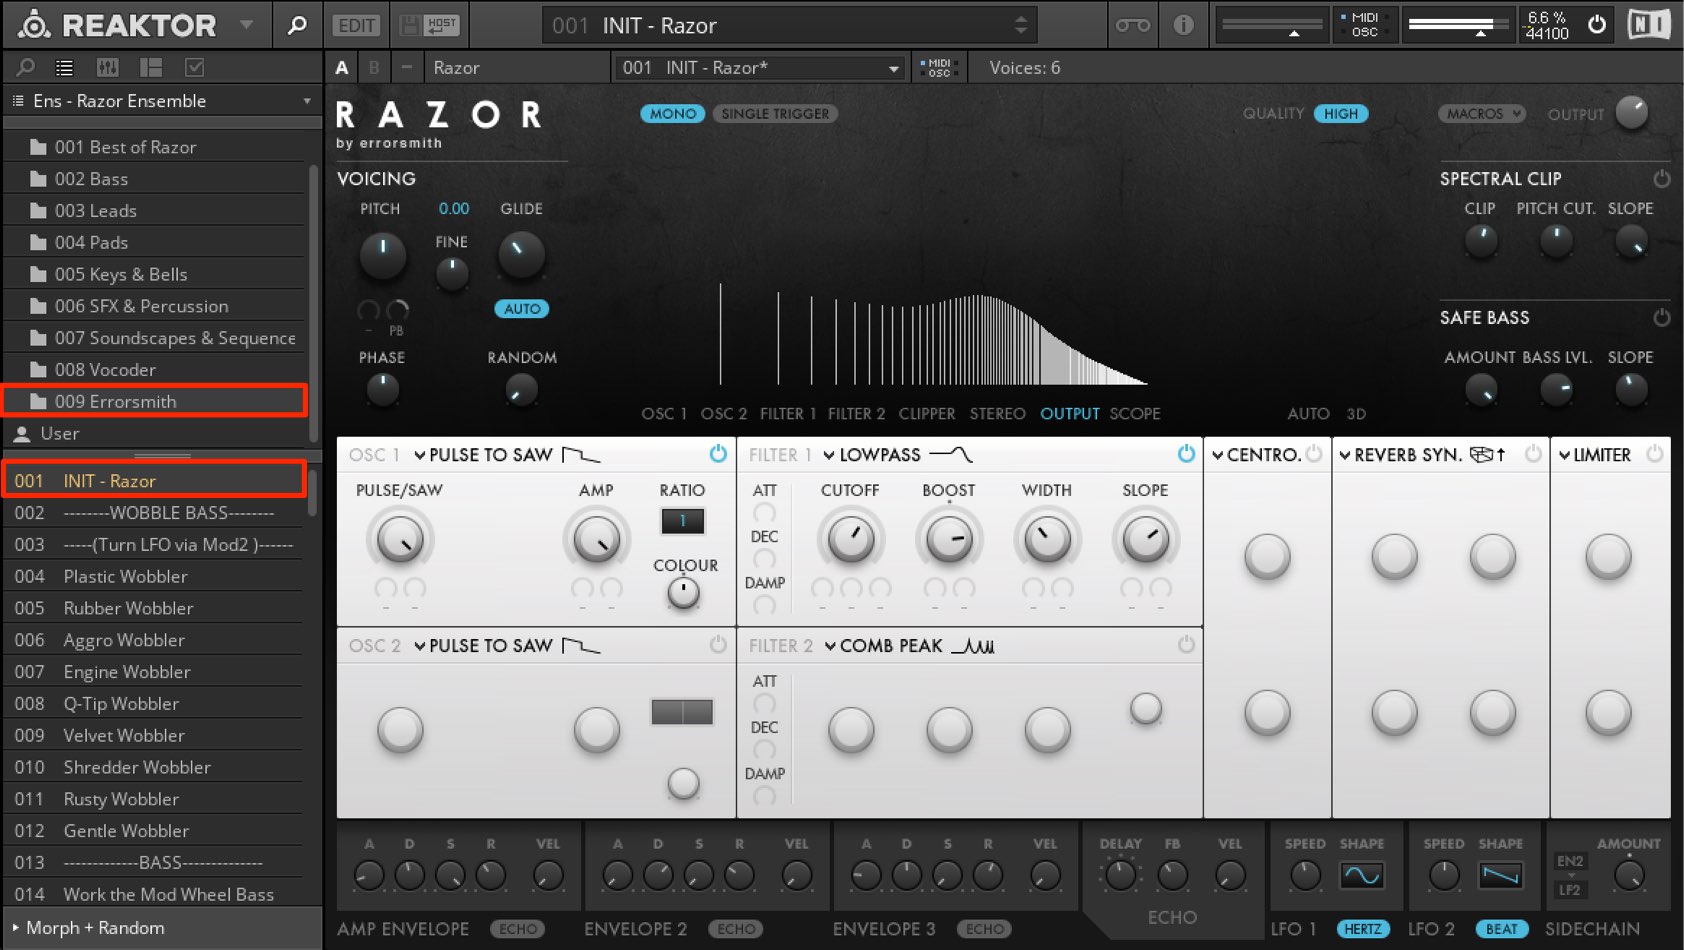Open the FILTER 2 COMB PEAK type dropdown
The width and height of the screenshot is (1684, 950).
coord(909,646)
